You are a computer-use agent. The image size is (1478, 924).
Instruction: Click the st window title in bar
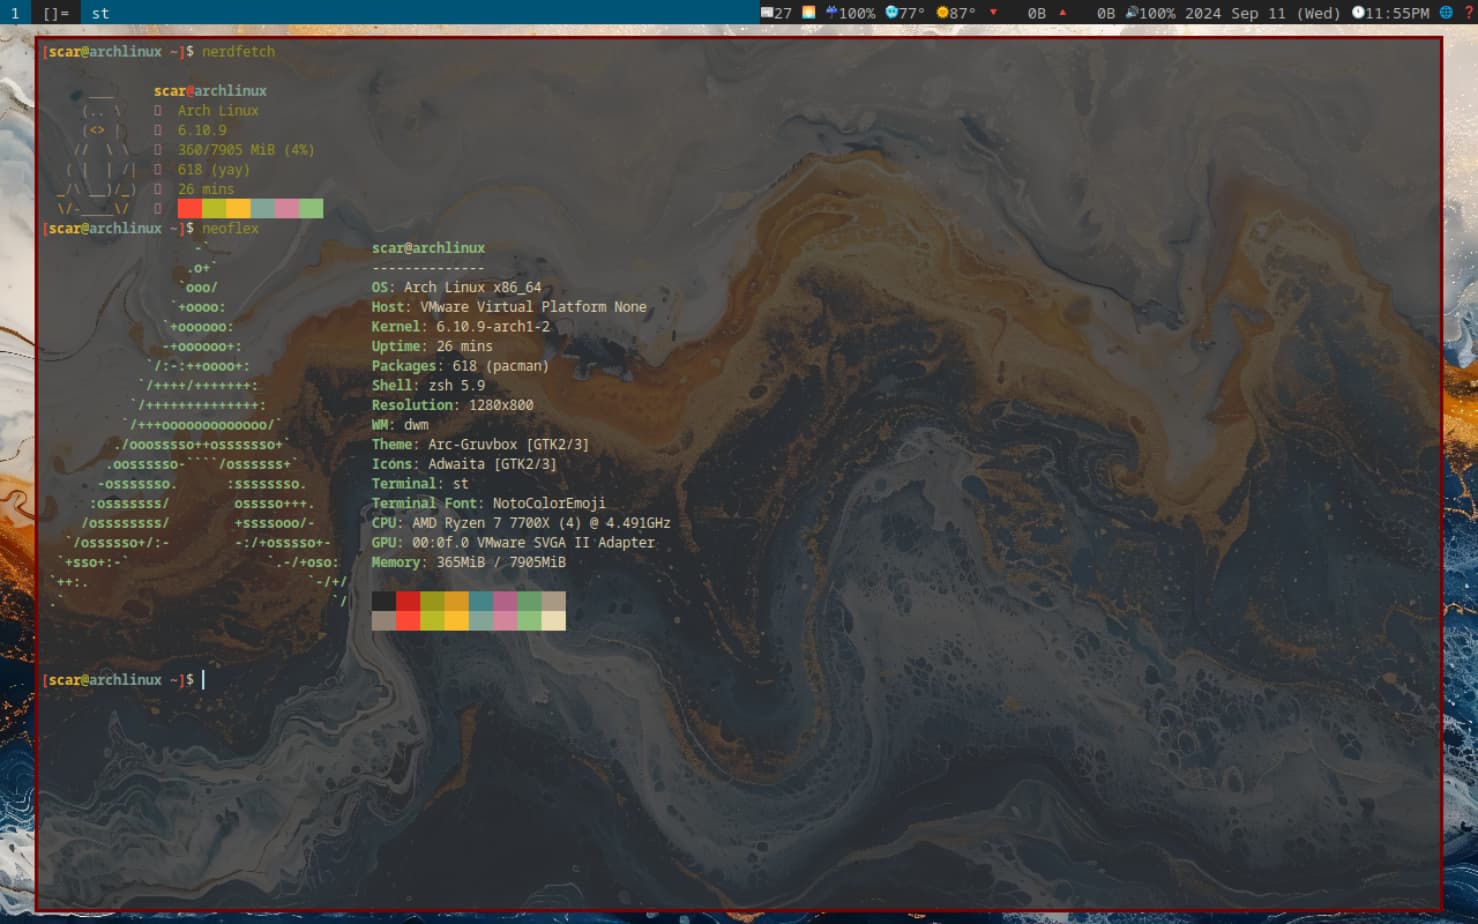click(x=100, y=13)
